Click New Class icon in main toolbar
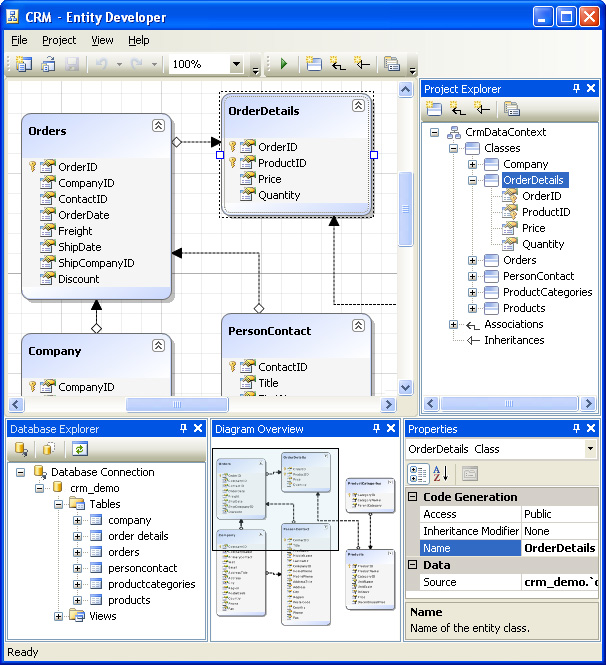 314,64
